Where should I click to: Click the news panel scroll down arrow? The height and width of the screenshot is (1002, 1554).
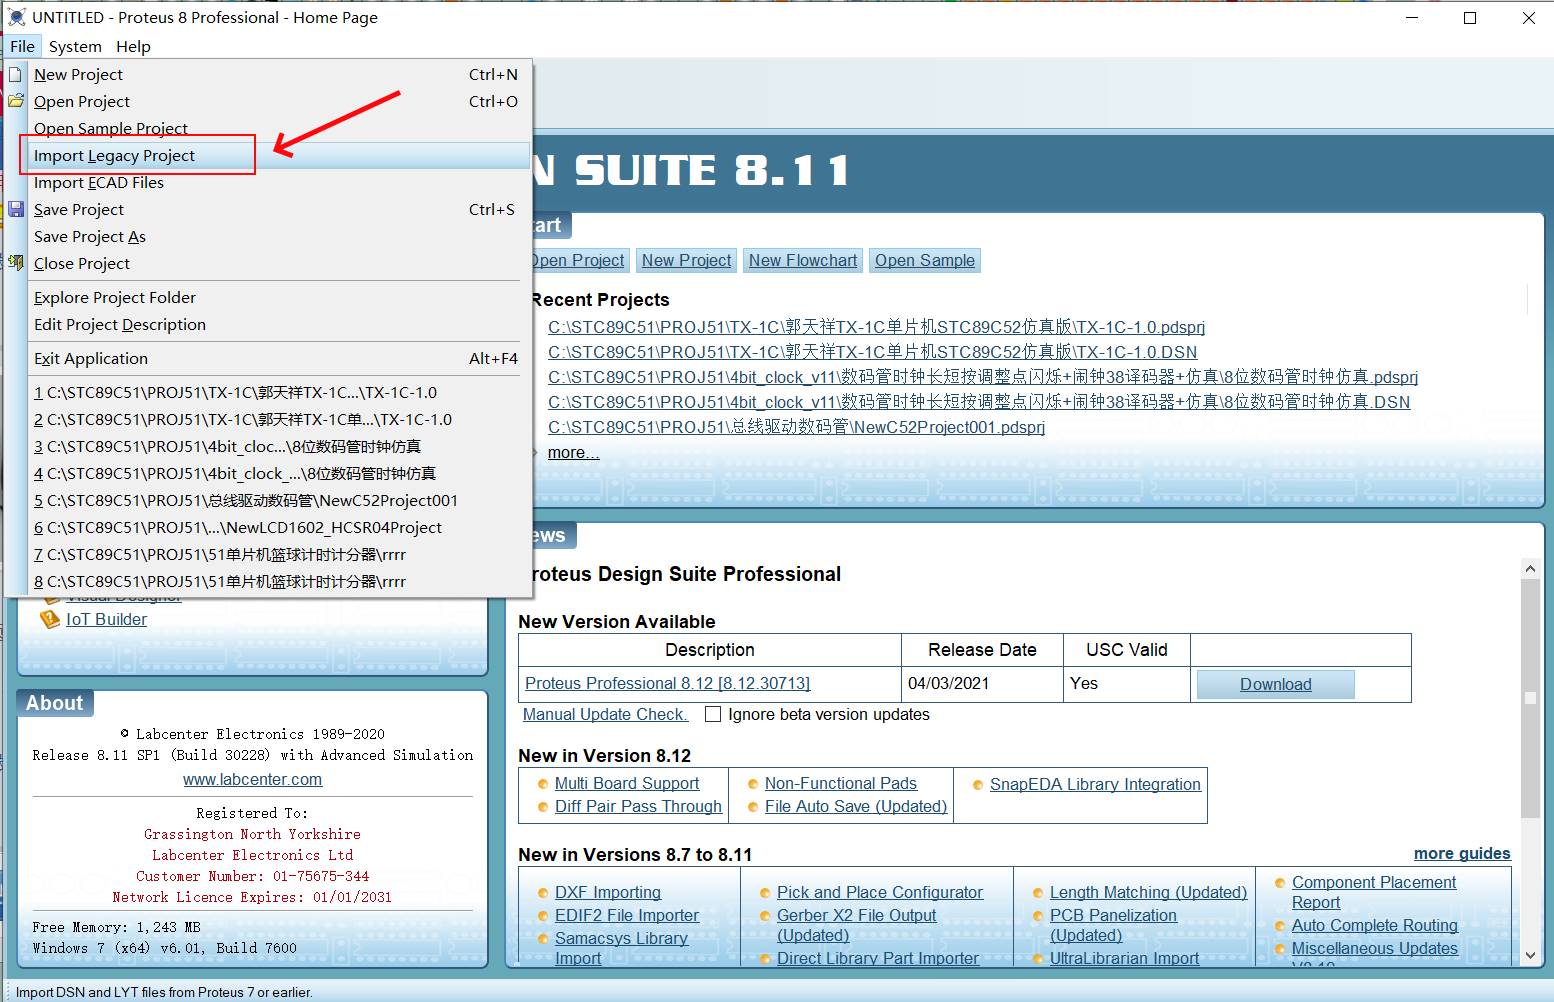(x=1530, y=955)
